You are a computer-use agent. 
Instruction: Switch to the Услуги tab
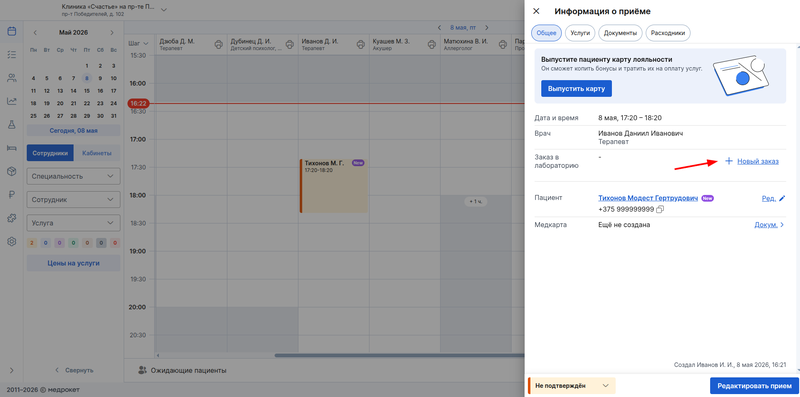coord(580,33)
